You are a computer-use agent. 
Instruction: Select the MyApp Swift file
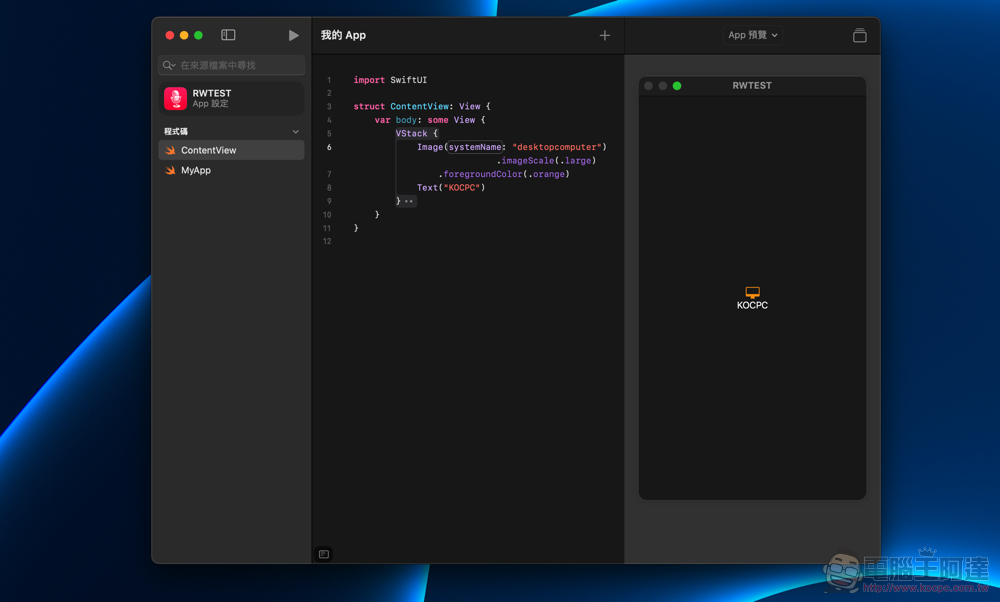(x=195, y=171)
